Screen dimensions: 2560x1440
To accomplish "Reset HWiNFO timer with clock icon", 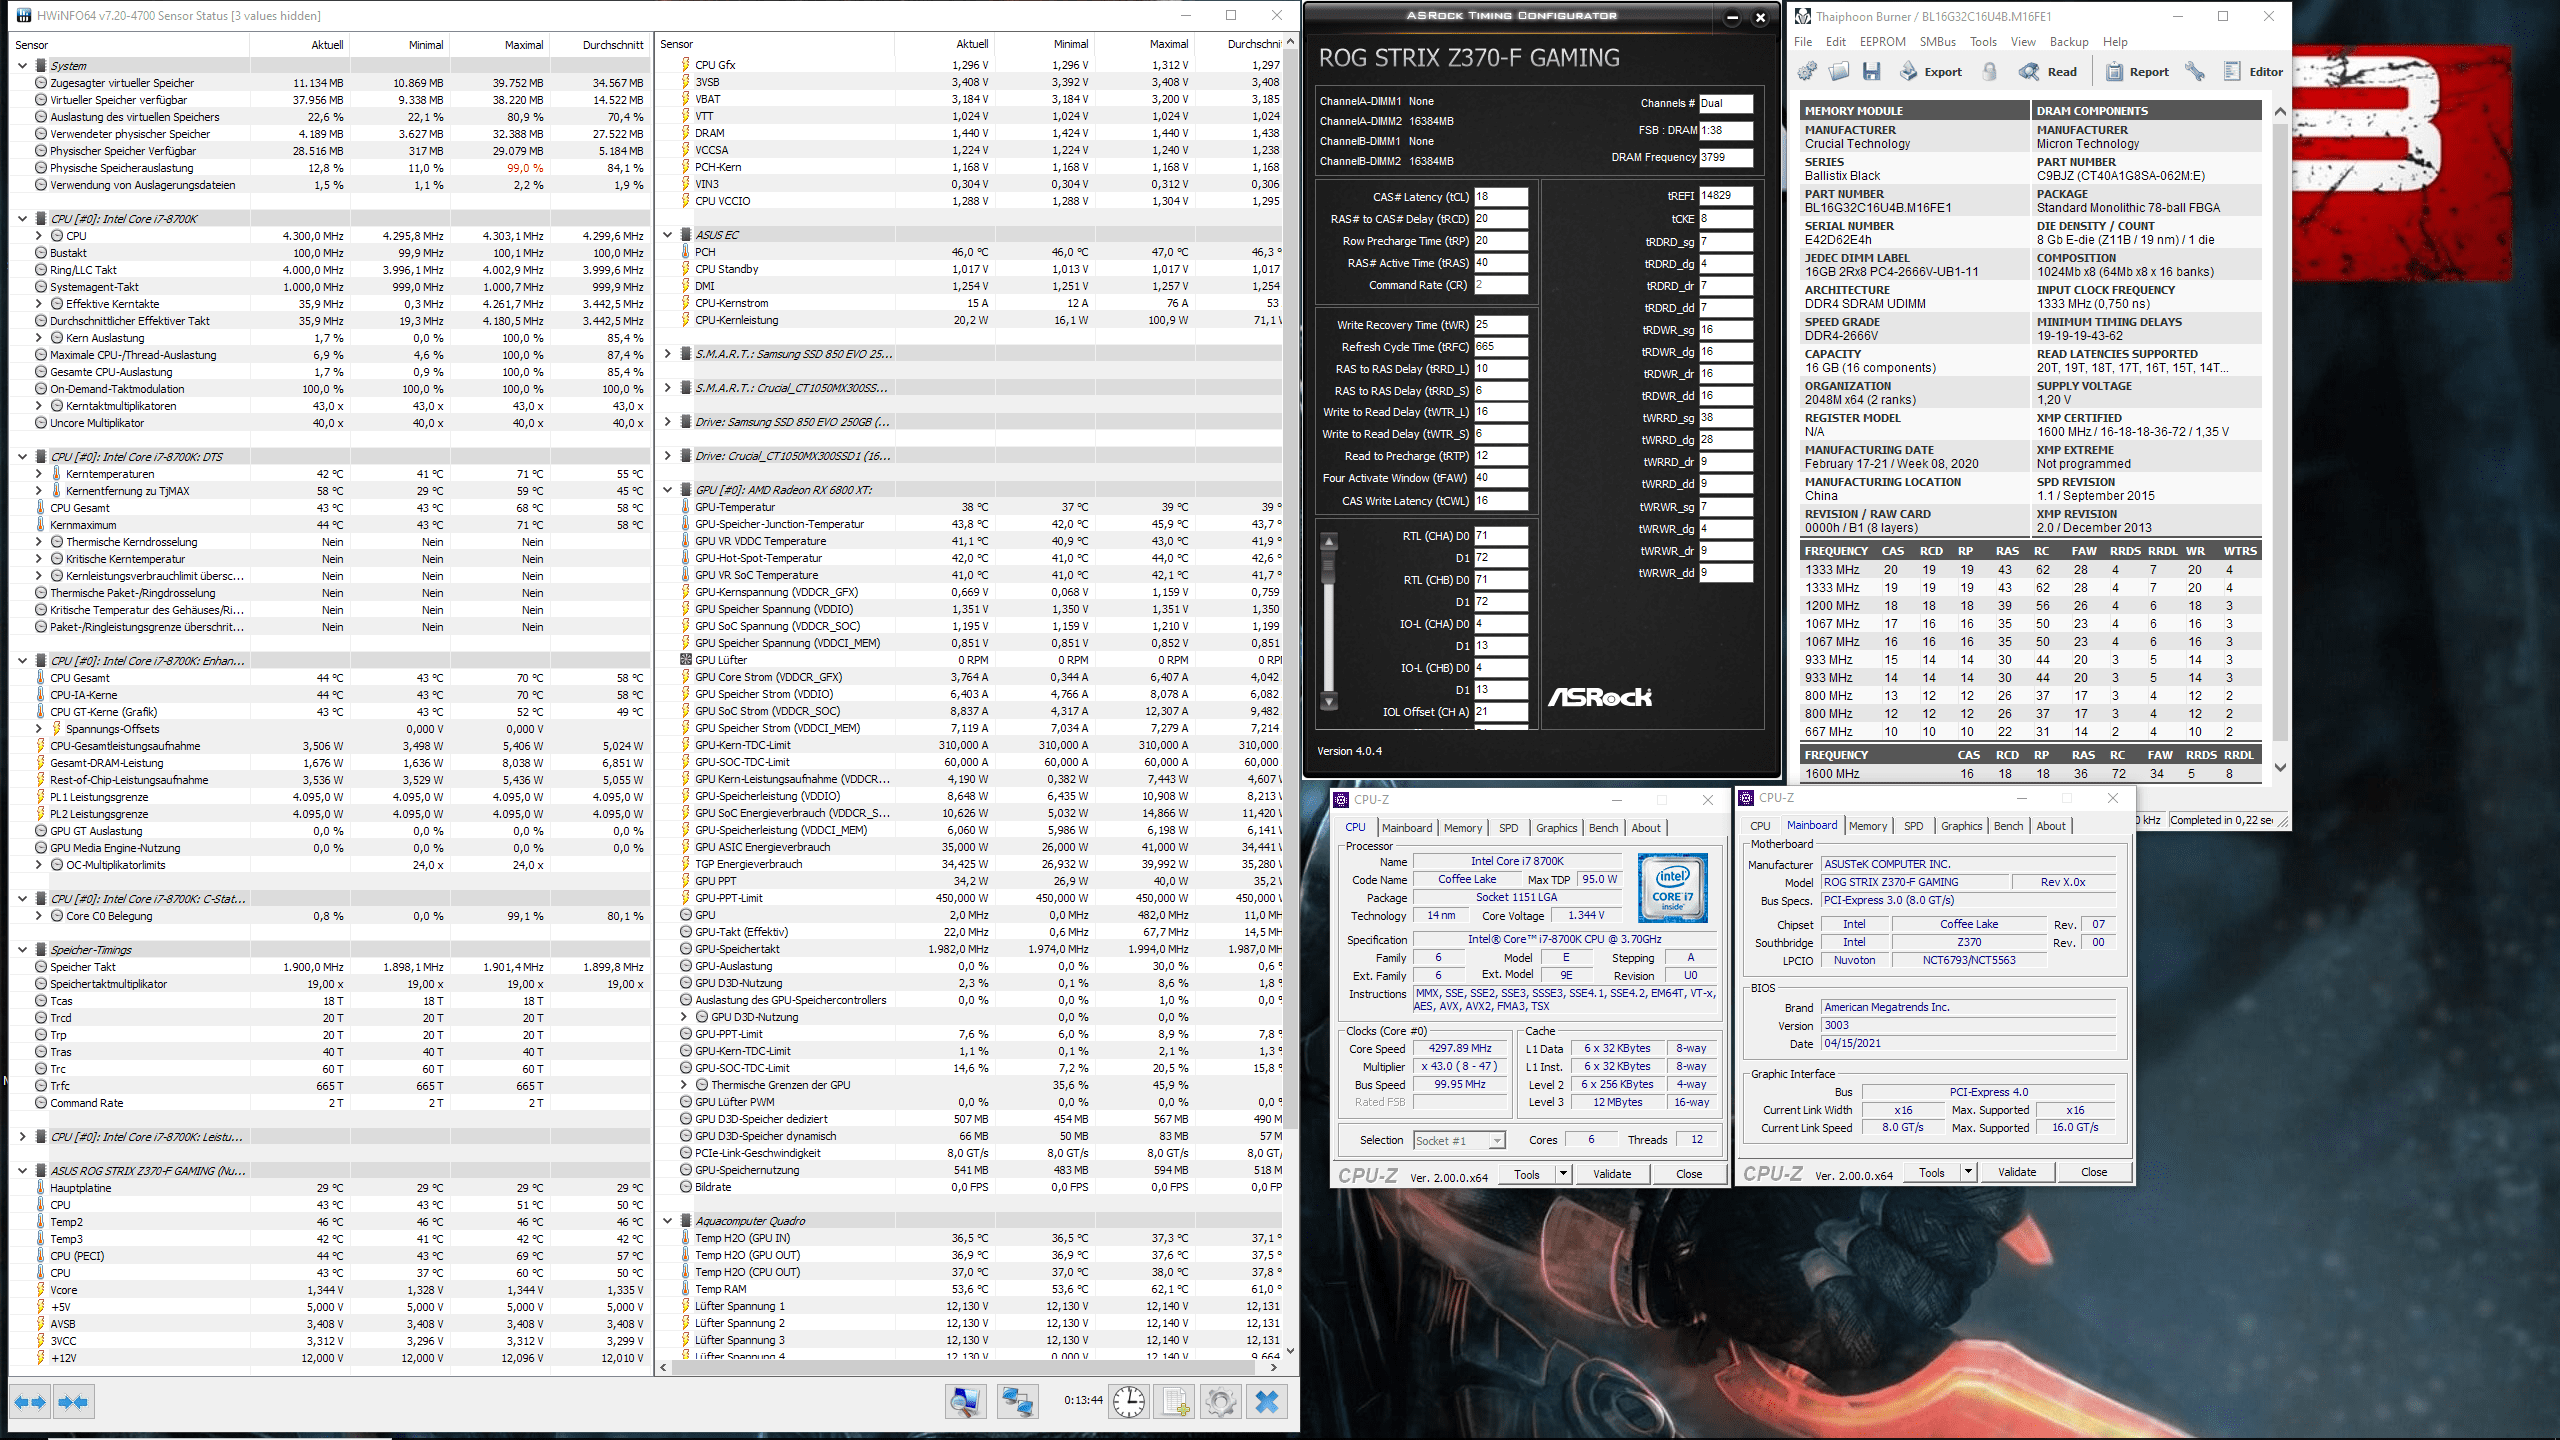I will pyautogui.click(x=1129, y=1402).
